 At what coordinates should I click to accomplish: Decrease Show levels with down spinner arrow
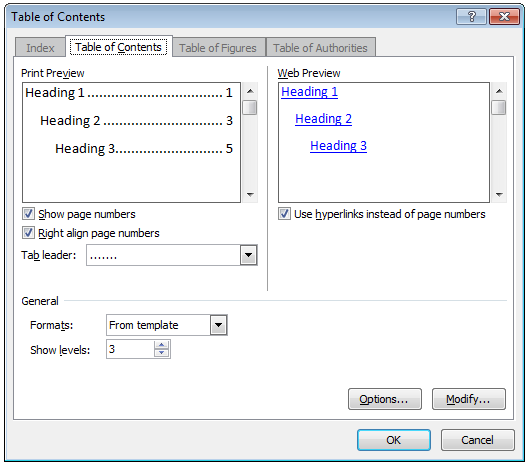162,353
